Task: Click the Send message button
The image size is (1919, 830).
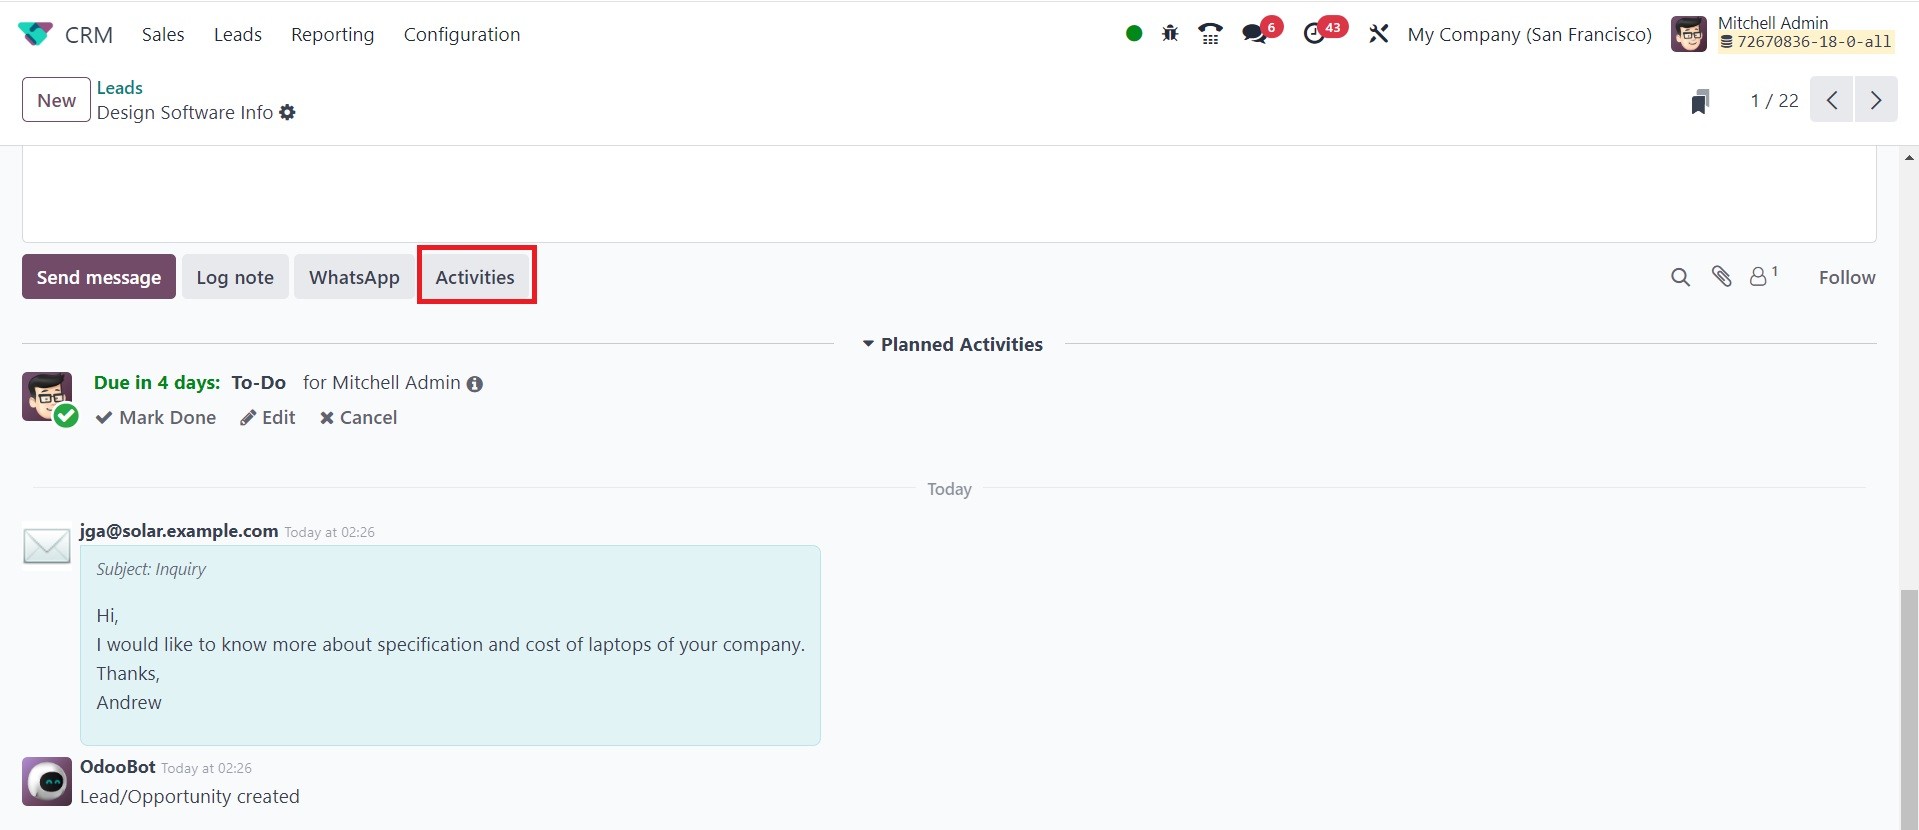Action: [x=99, y=277]
